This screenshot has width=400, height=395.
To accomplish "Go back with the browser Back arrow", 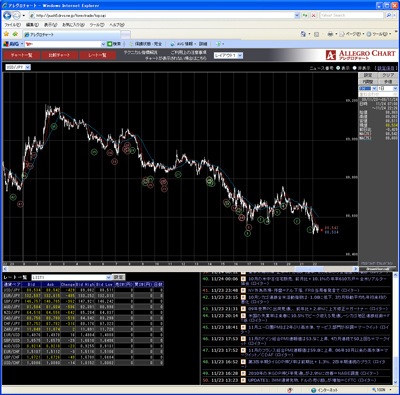I will pyautogui.click(x=7, y=15).
